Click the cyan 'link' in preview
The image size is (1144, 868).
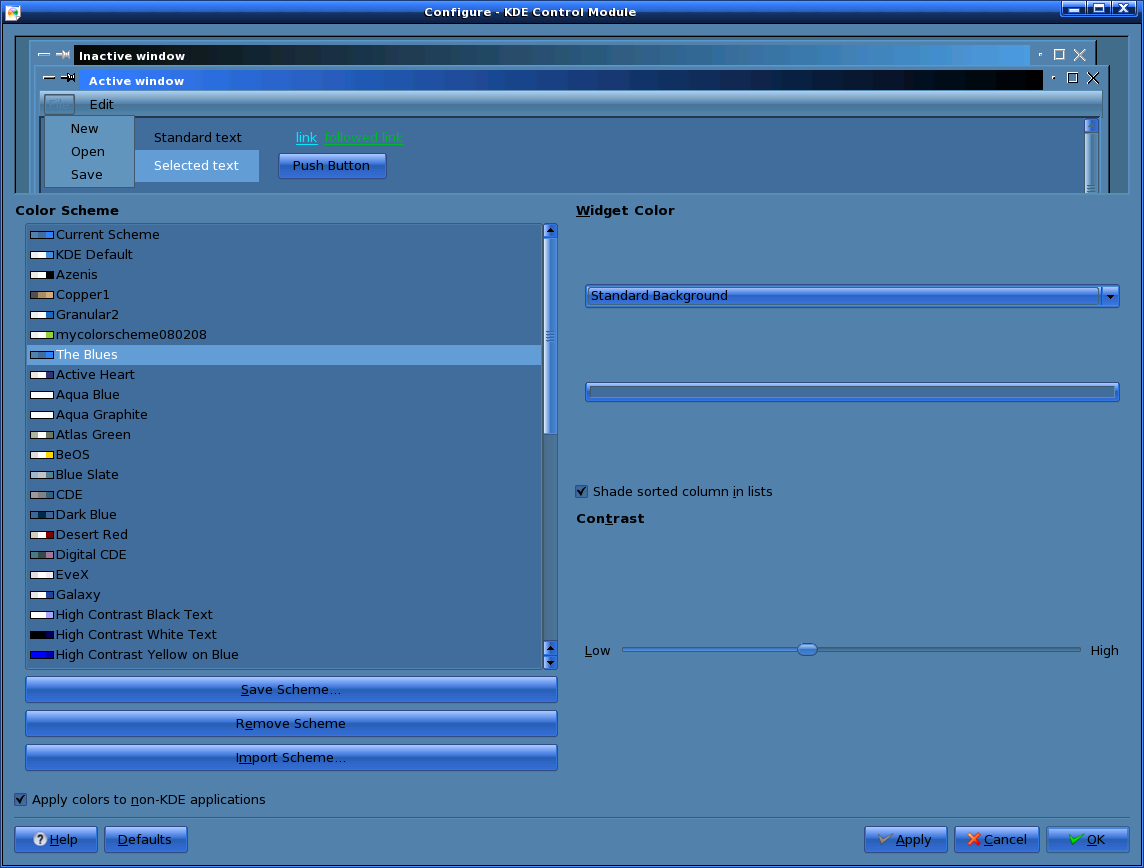[306, 138]
